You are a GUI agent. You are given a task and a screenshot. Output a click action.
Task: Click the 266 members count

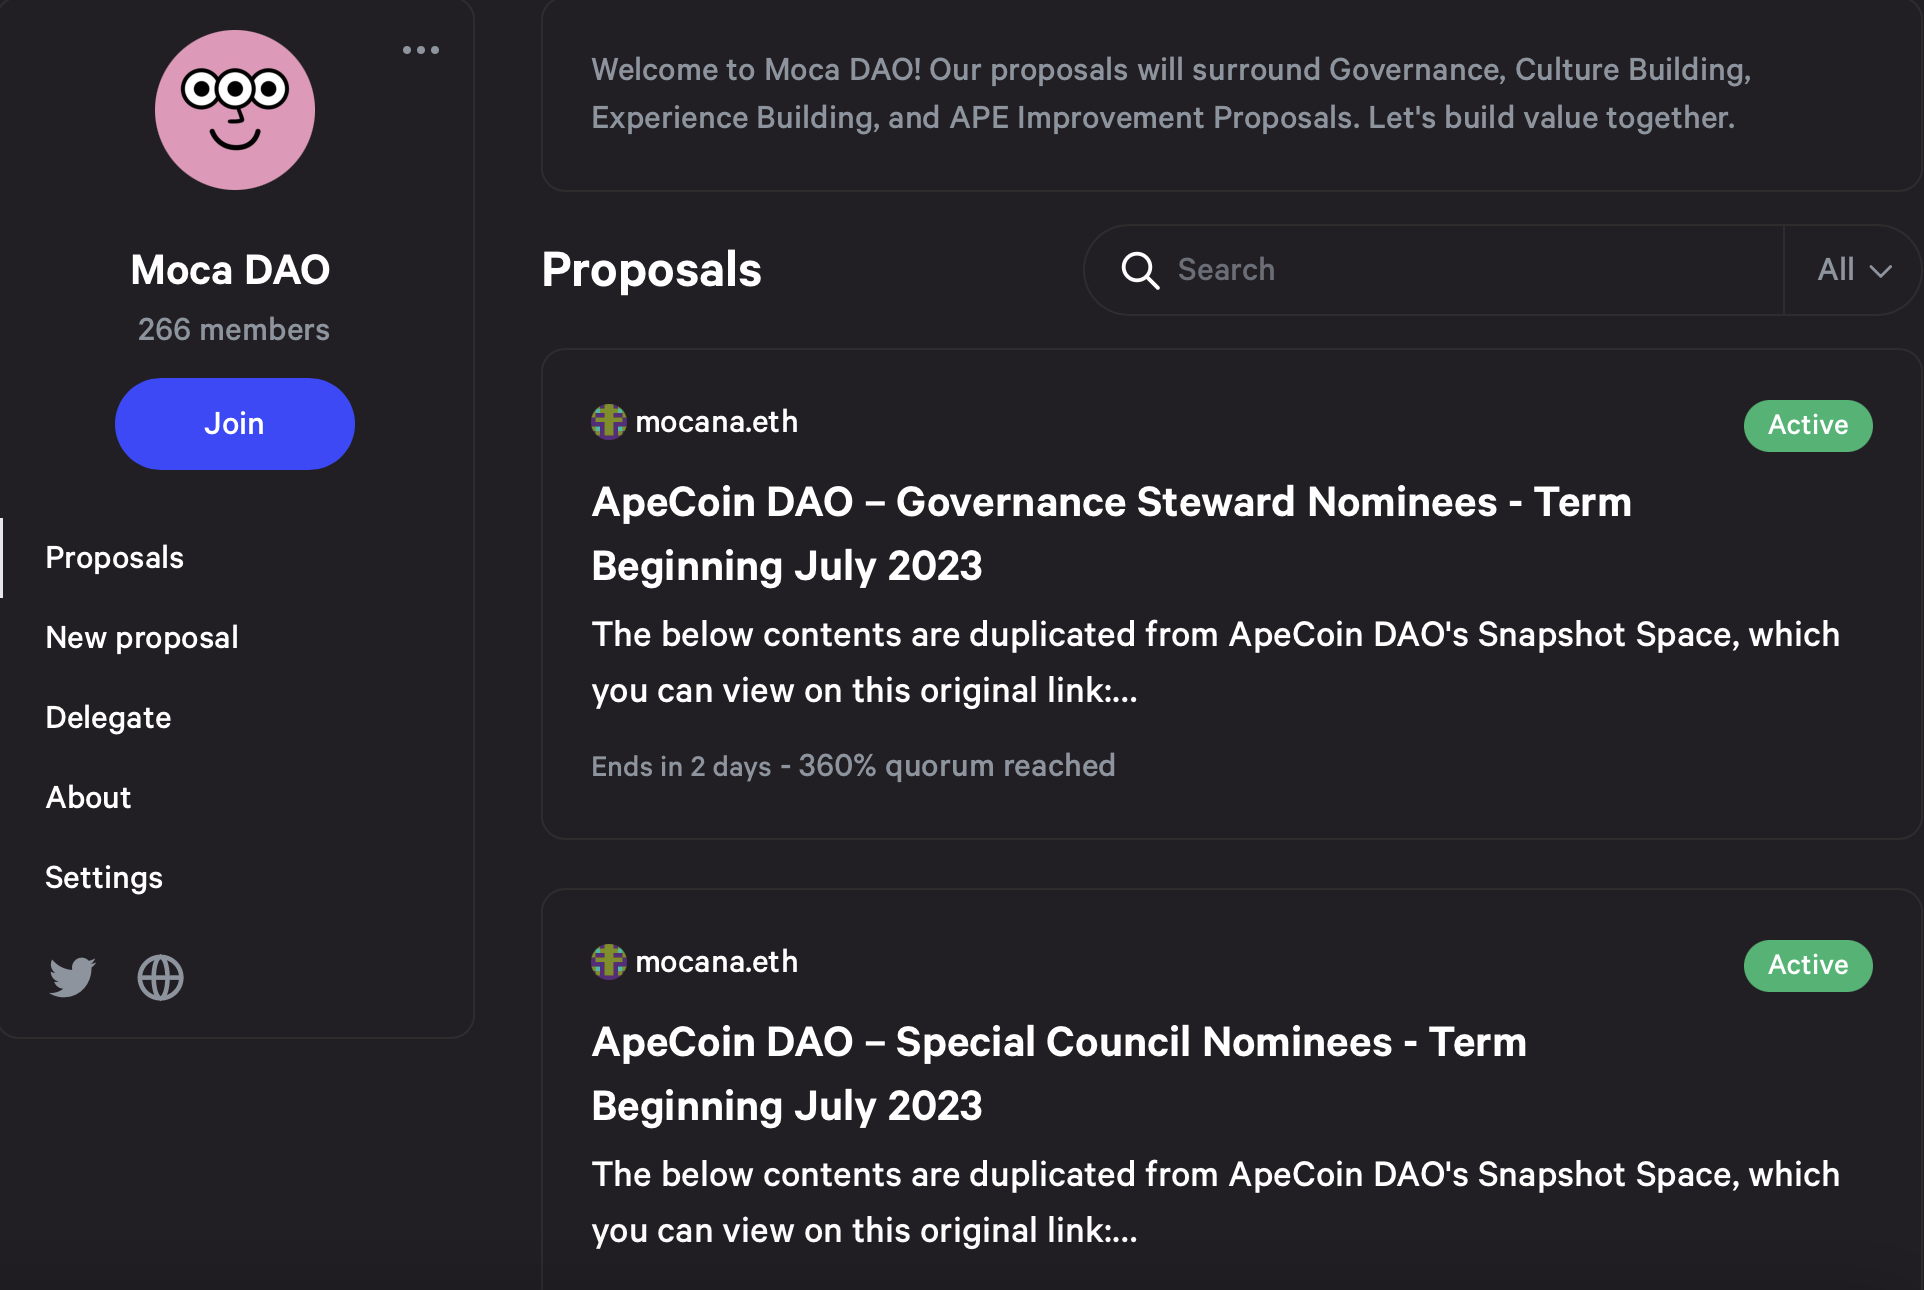pos(233,329)
